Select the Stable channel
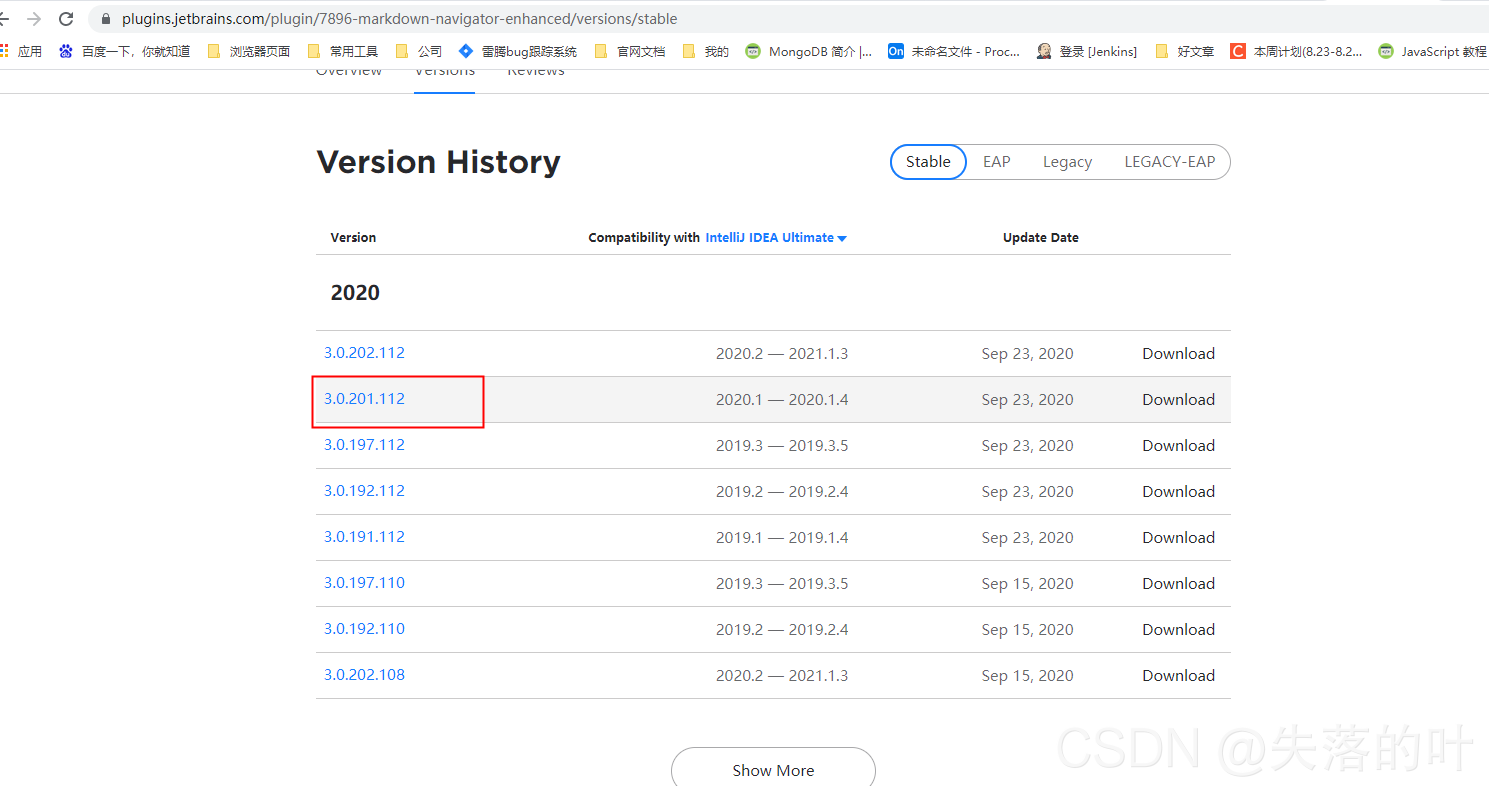The height and width of the screenshot is (786, 1489). pyautogui.click(x=928, y=162)
